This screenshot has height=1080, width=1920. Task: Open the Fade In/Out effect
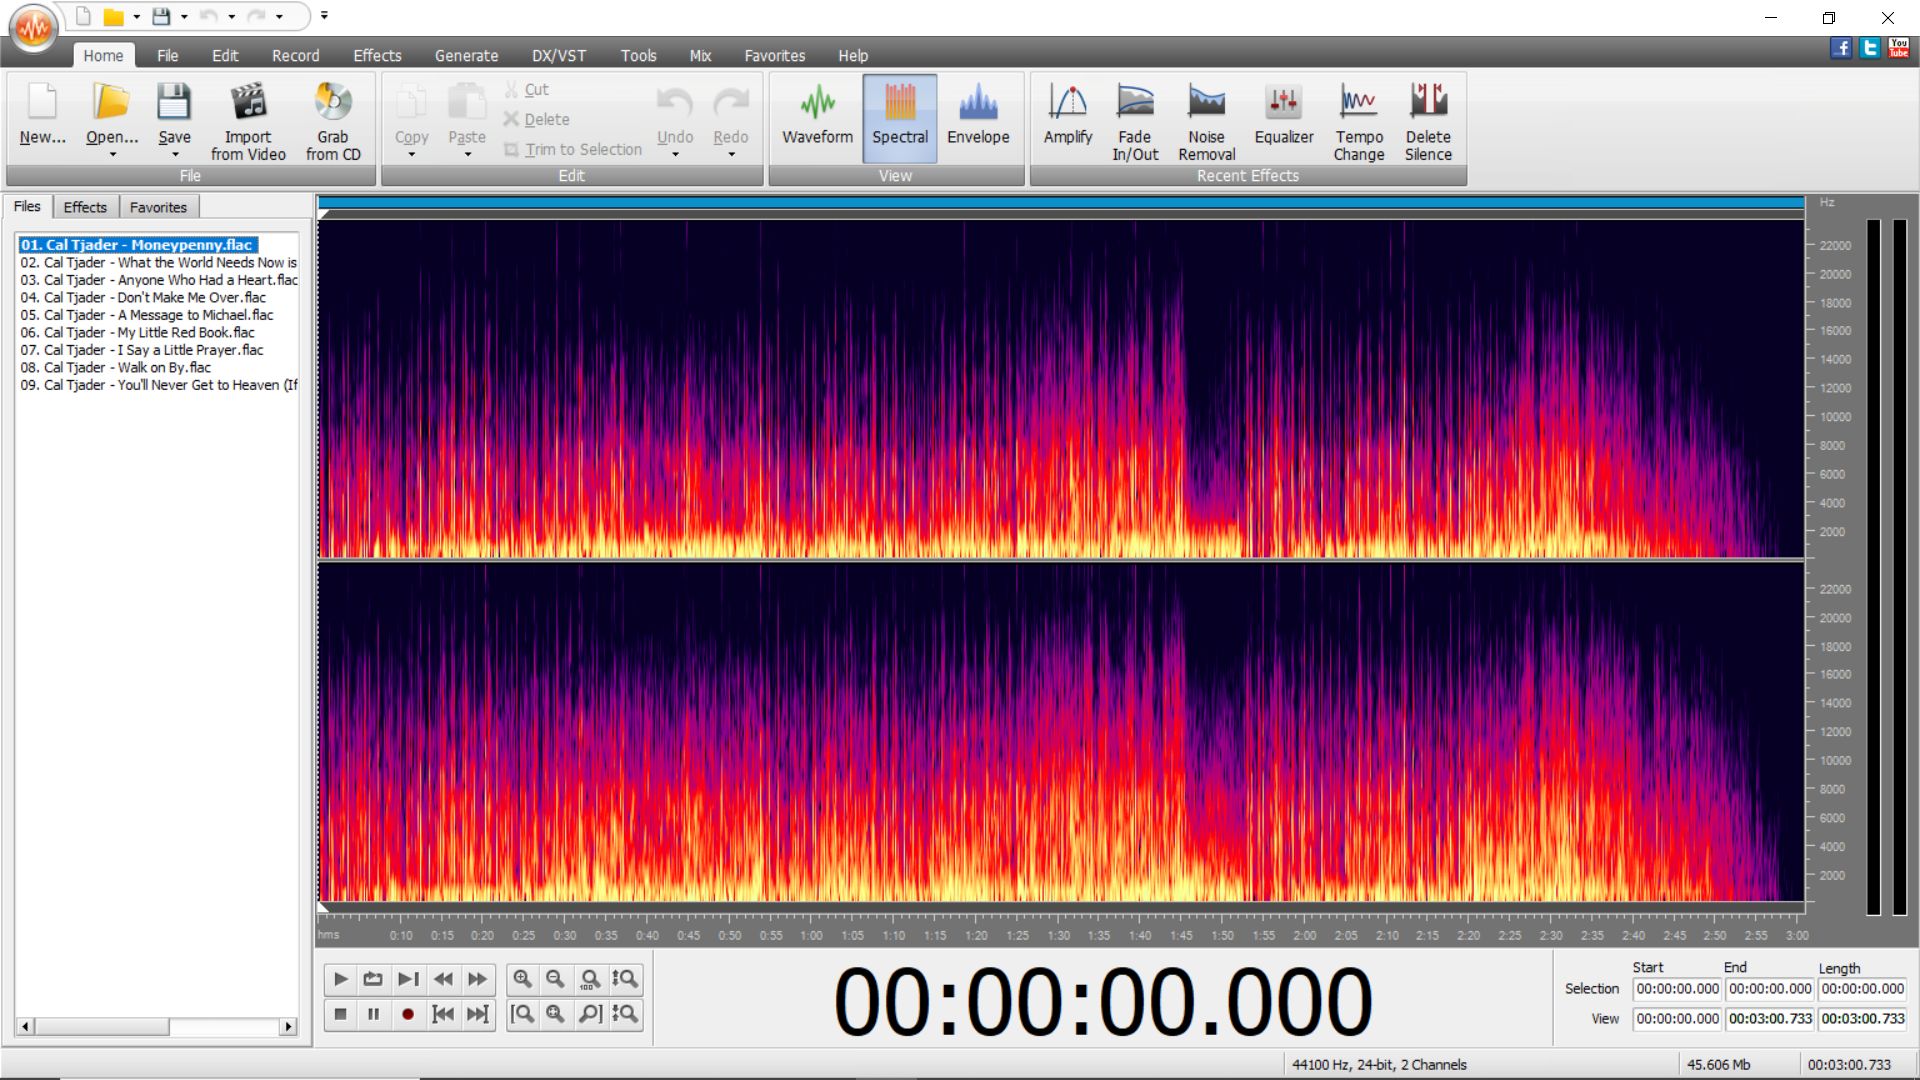pyautogui.click(x=1135, y=118)
